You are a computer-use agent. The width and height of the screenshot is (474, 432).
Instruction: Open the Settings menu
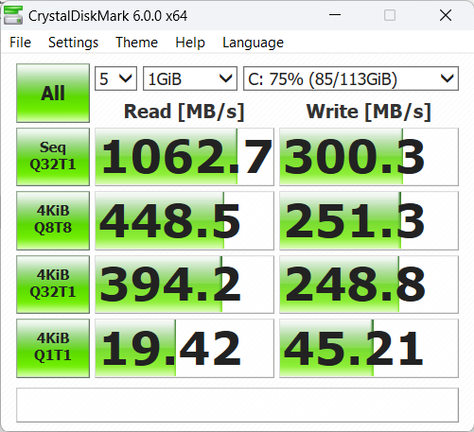tap(73, 42)
